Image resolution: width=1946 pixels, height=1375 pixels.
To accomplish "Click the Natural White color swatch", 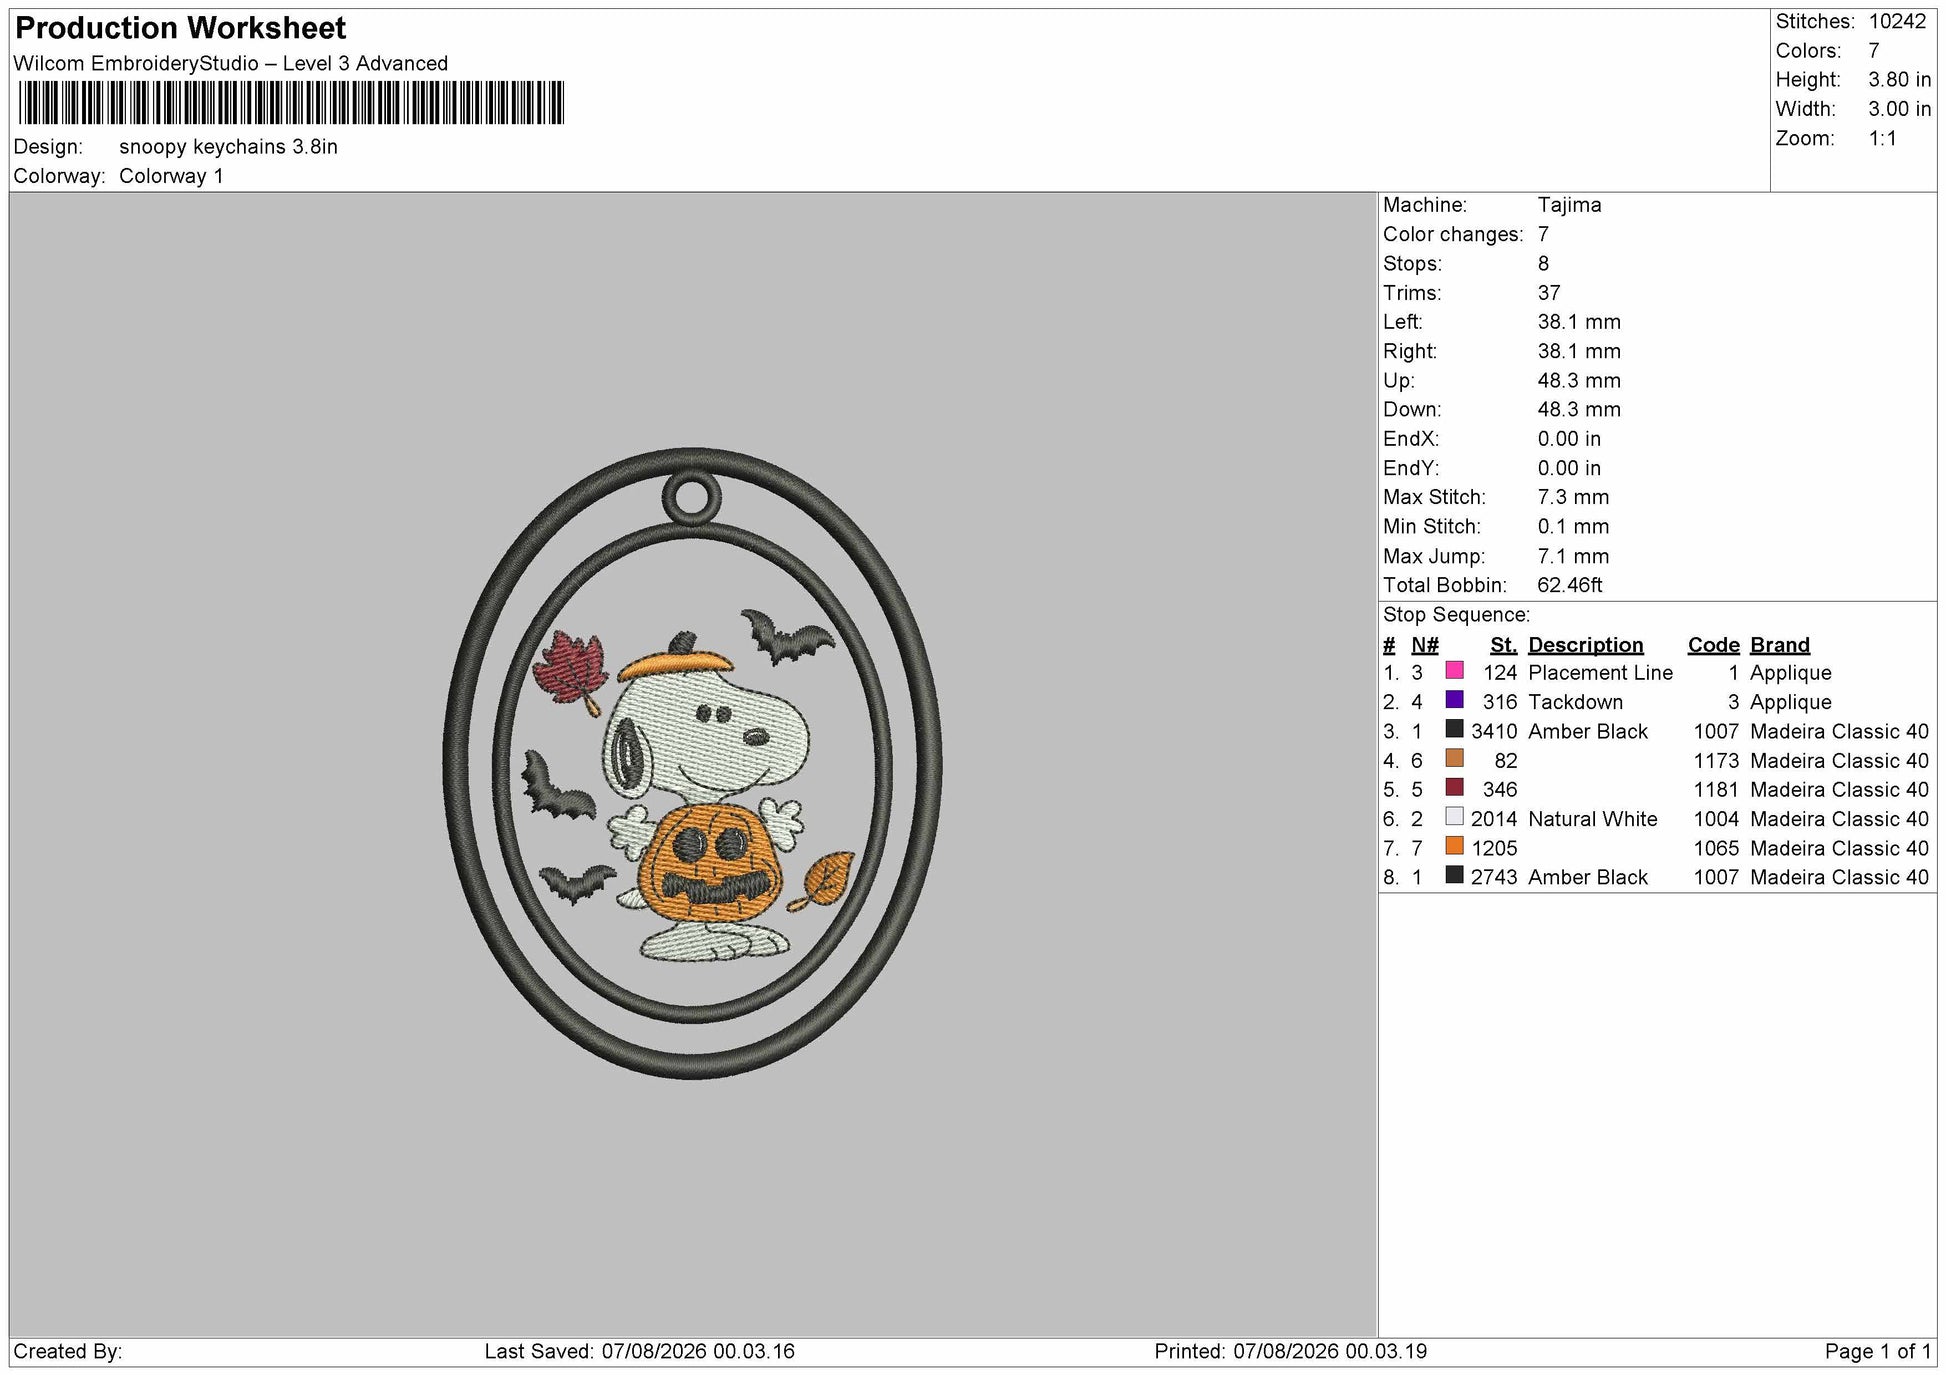I will click(x=1454, y=816).
